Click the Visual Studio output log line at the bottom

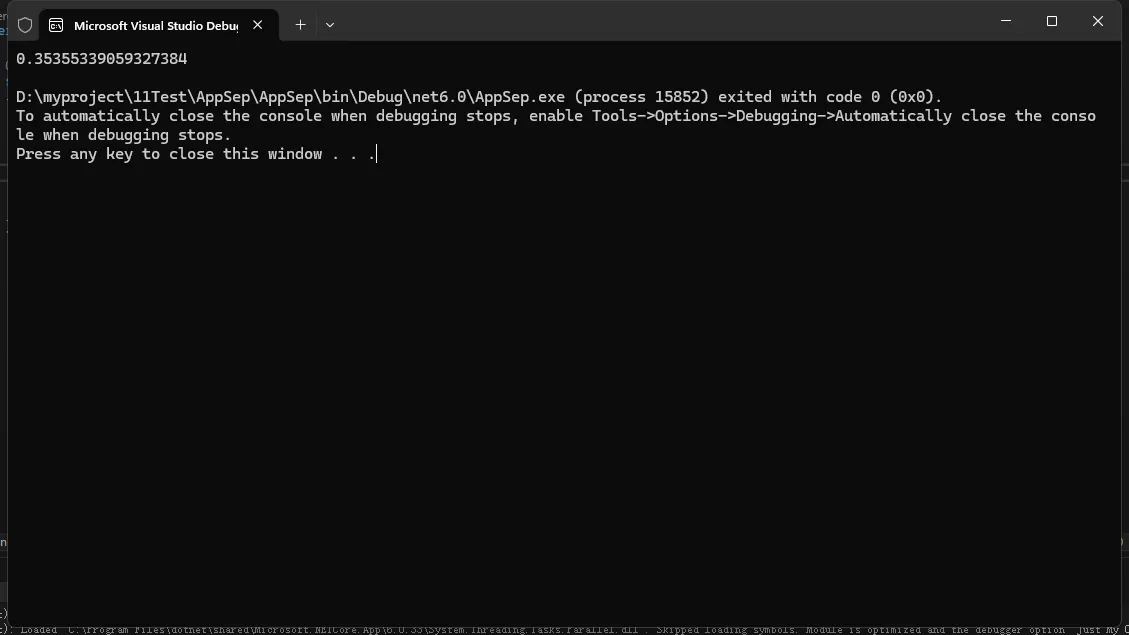pos(560,630)
